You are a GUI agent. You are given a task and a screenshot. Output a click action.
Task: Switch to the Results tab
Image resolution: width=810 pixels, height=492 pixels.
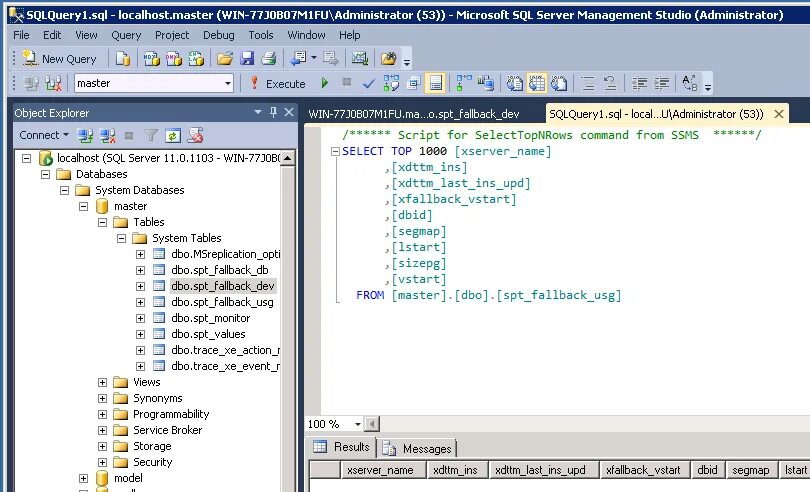(x=341, y=447)
